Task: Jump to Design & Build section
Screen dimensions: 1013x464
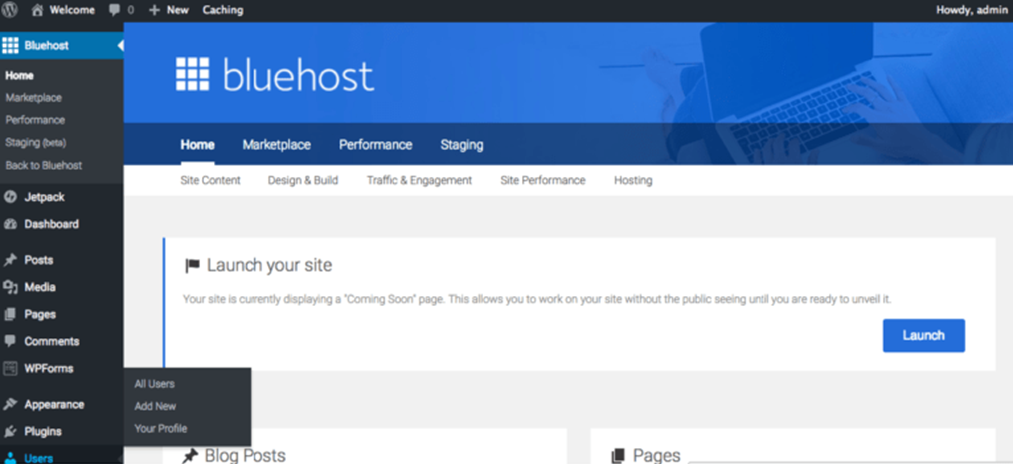Action: click(x=303, y=180)
